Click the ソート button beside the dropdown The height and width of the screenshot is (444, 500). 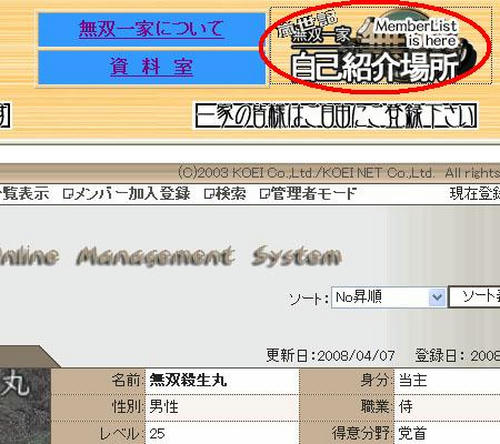[x=475, y=296]
